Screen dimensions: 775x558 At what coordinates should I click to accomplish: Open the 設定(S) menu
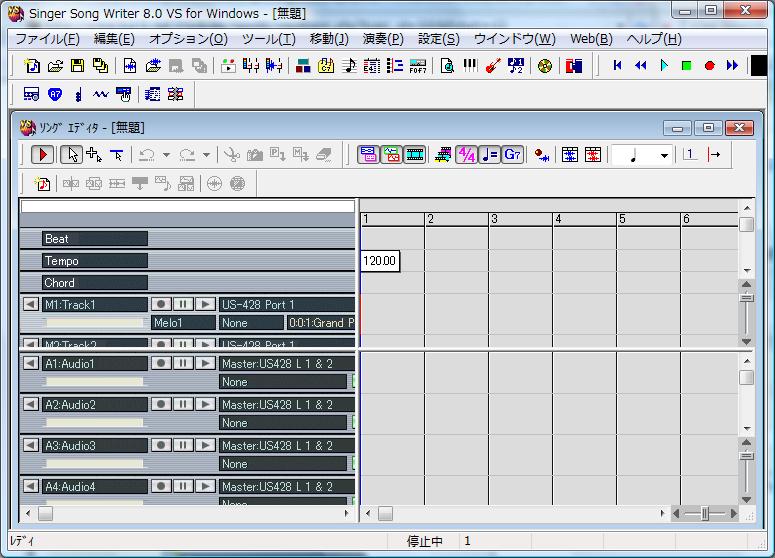pos(439,39)
